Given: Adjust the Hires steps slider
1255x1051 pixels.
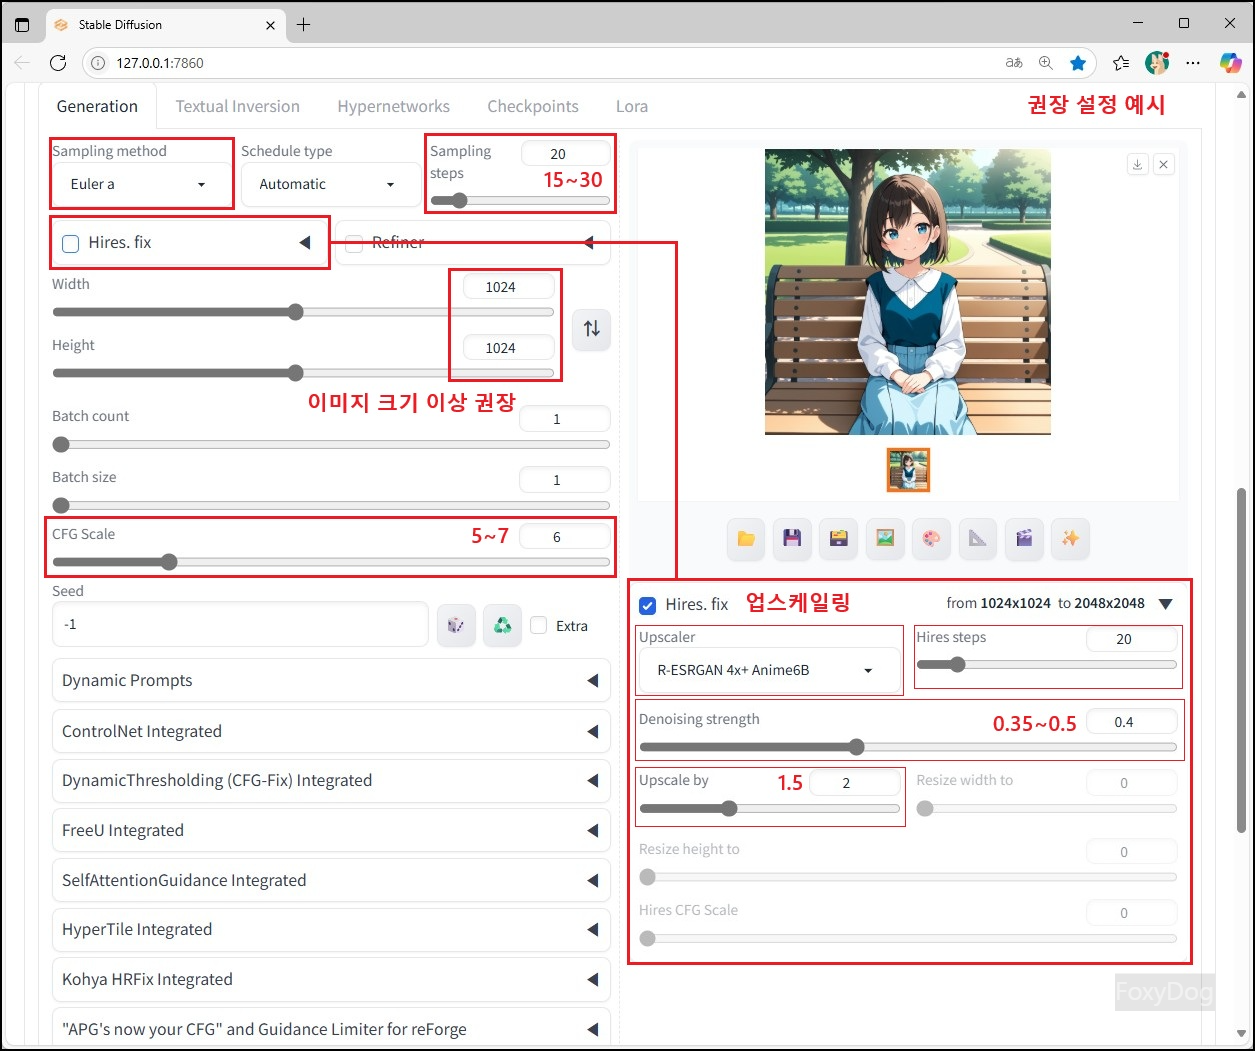Looking at the screenshot, I should tap(1047, 664).
